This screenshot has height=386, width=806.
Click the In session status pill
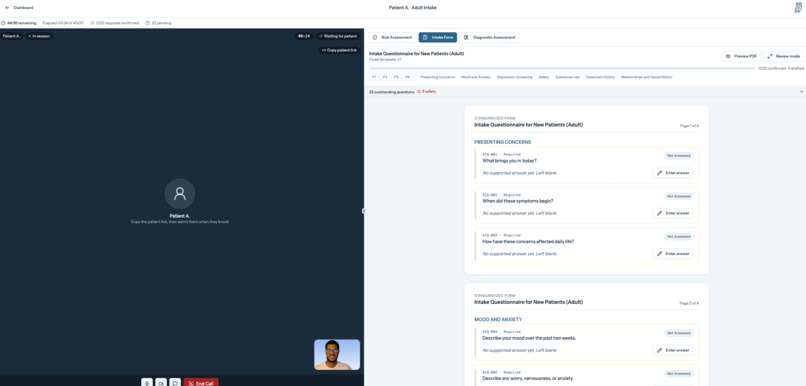[39, 36]
